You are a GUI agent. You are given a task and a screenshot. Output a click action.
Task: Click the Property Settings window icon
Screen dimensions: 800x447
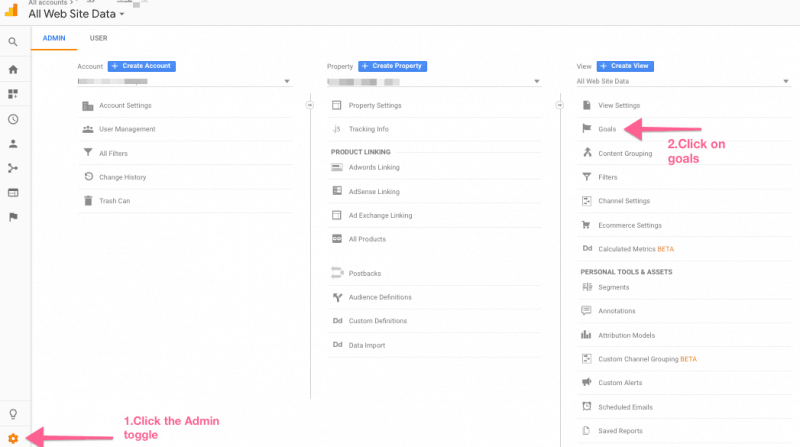coord(336,105)
